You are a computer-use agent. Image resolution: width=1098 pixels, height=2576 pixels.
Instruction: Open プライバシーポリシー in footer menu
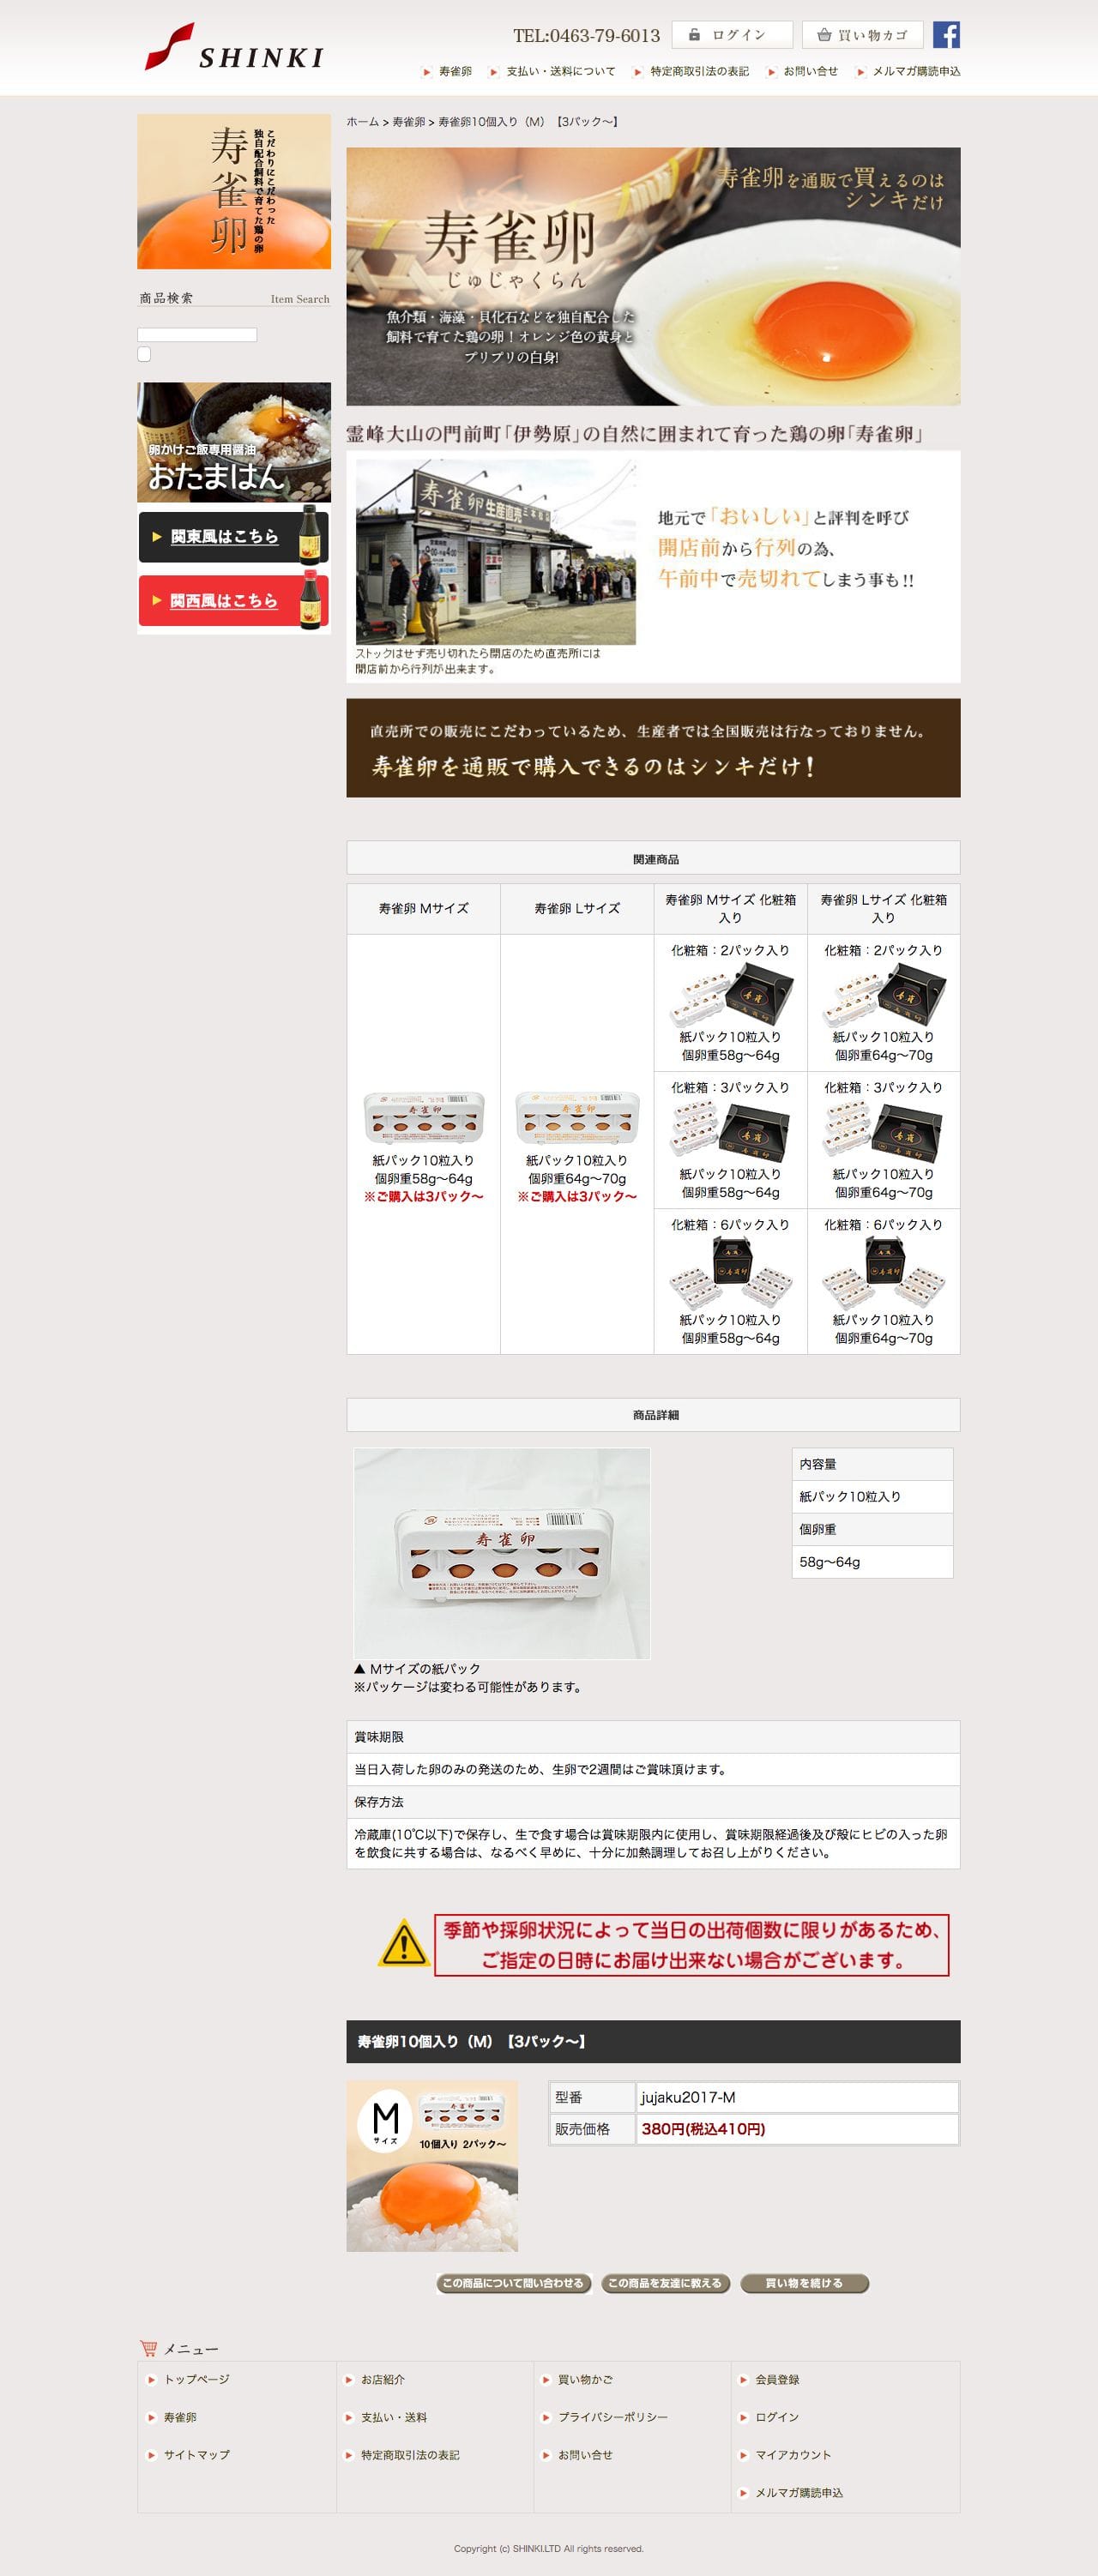613,2417
